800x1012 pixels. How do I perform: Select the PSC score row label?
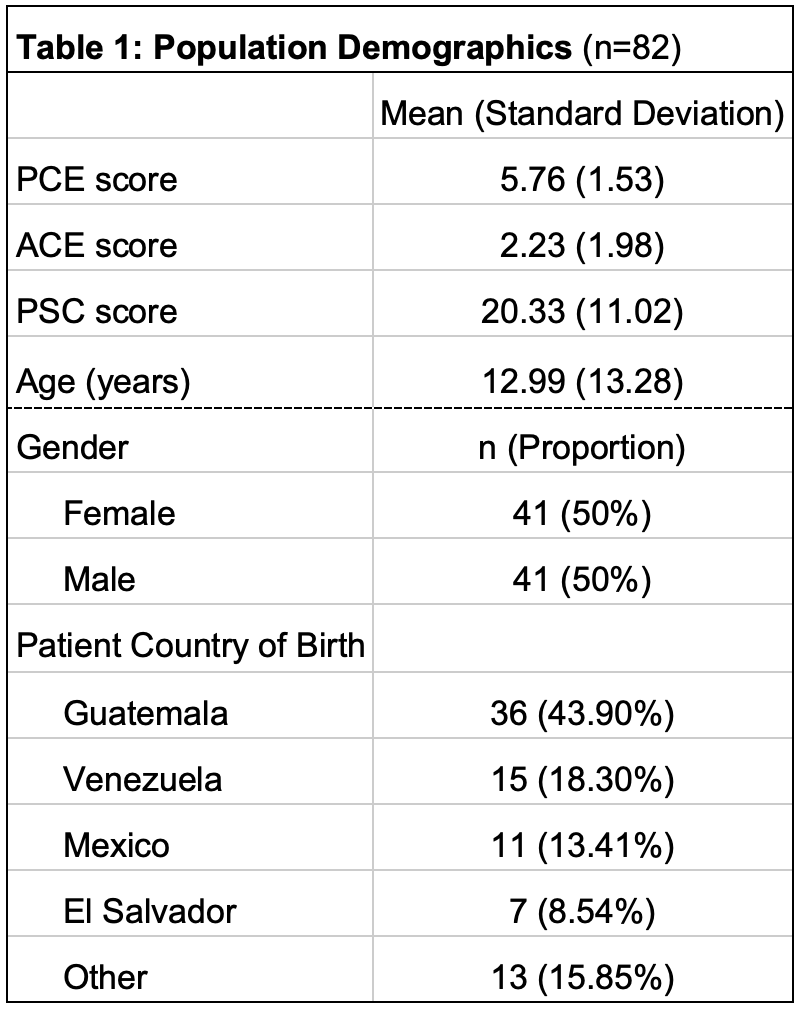pos(97,311)
